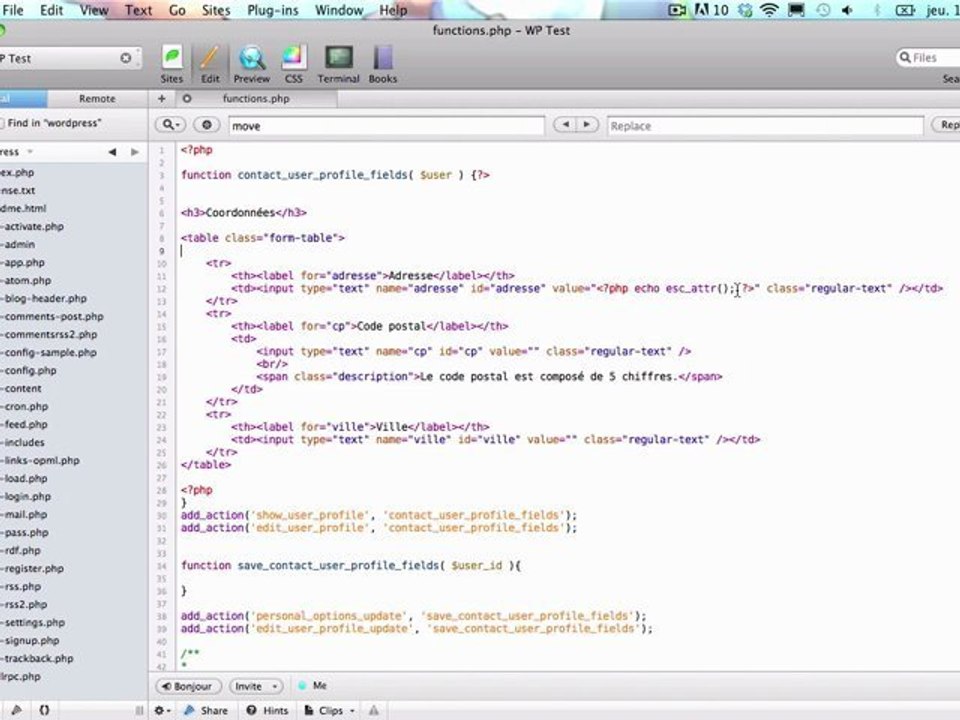The width and height of the screenshot is (960, 720).
Task: Click the Bonjour button
Action: 188,686
